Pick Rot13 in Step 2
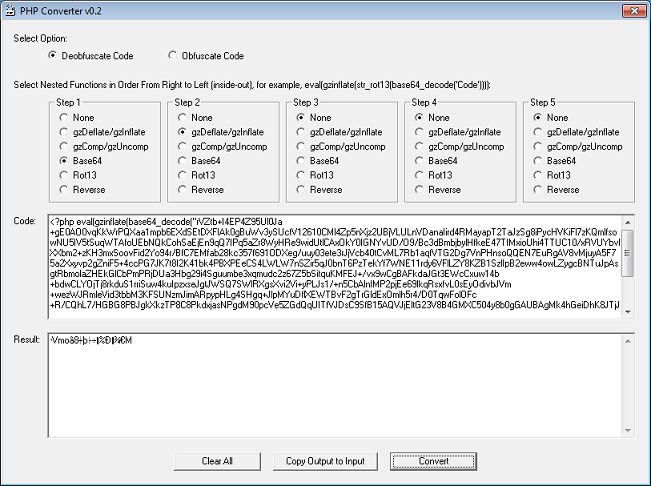The height and width of the screenshot is (486, 651). tap(183, 175)
